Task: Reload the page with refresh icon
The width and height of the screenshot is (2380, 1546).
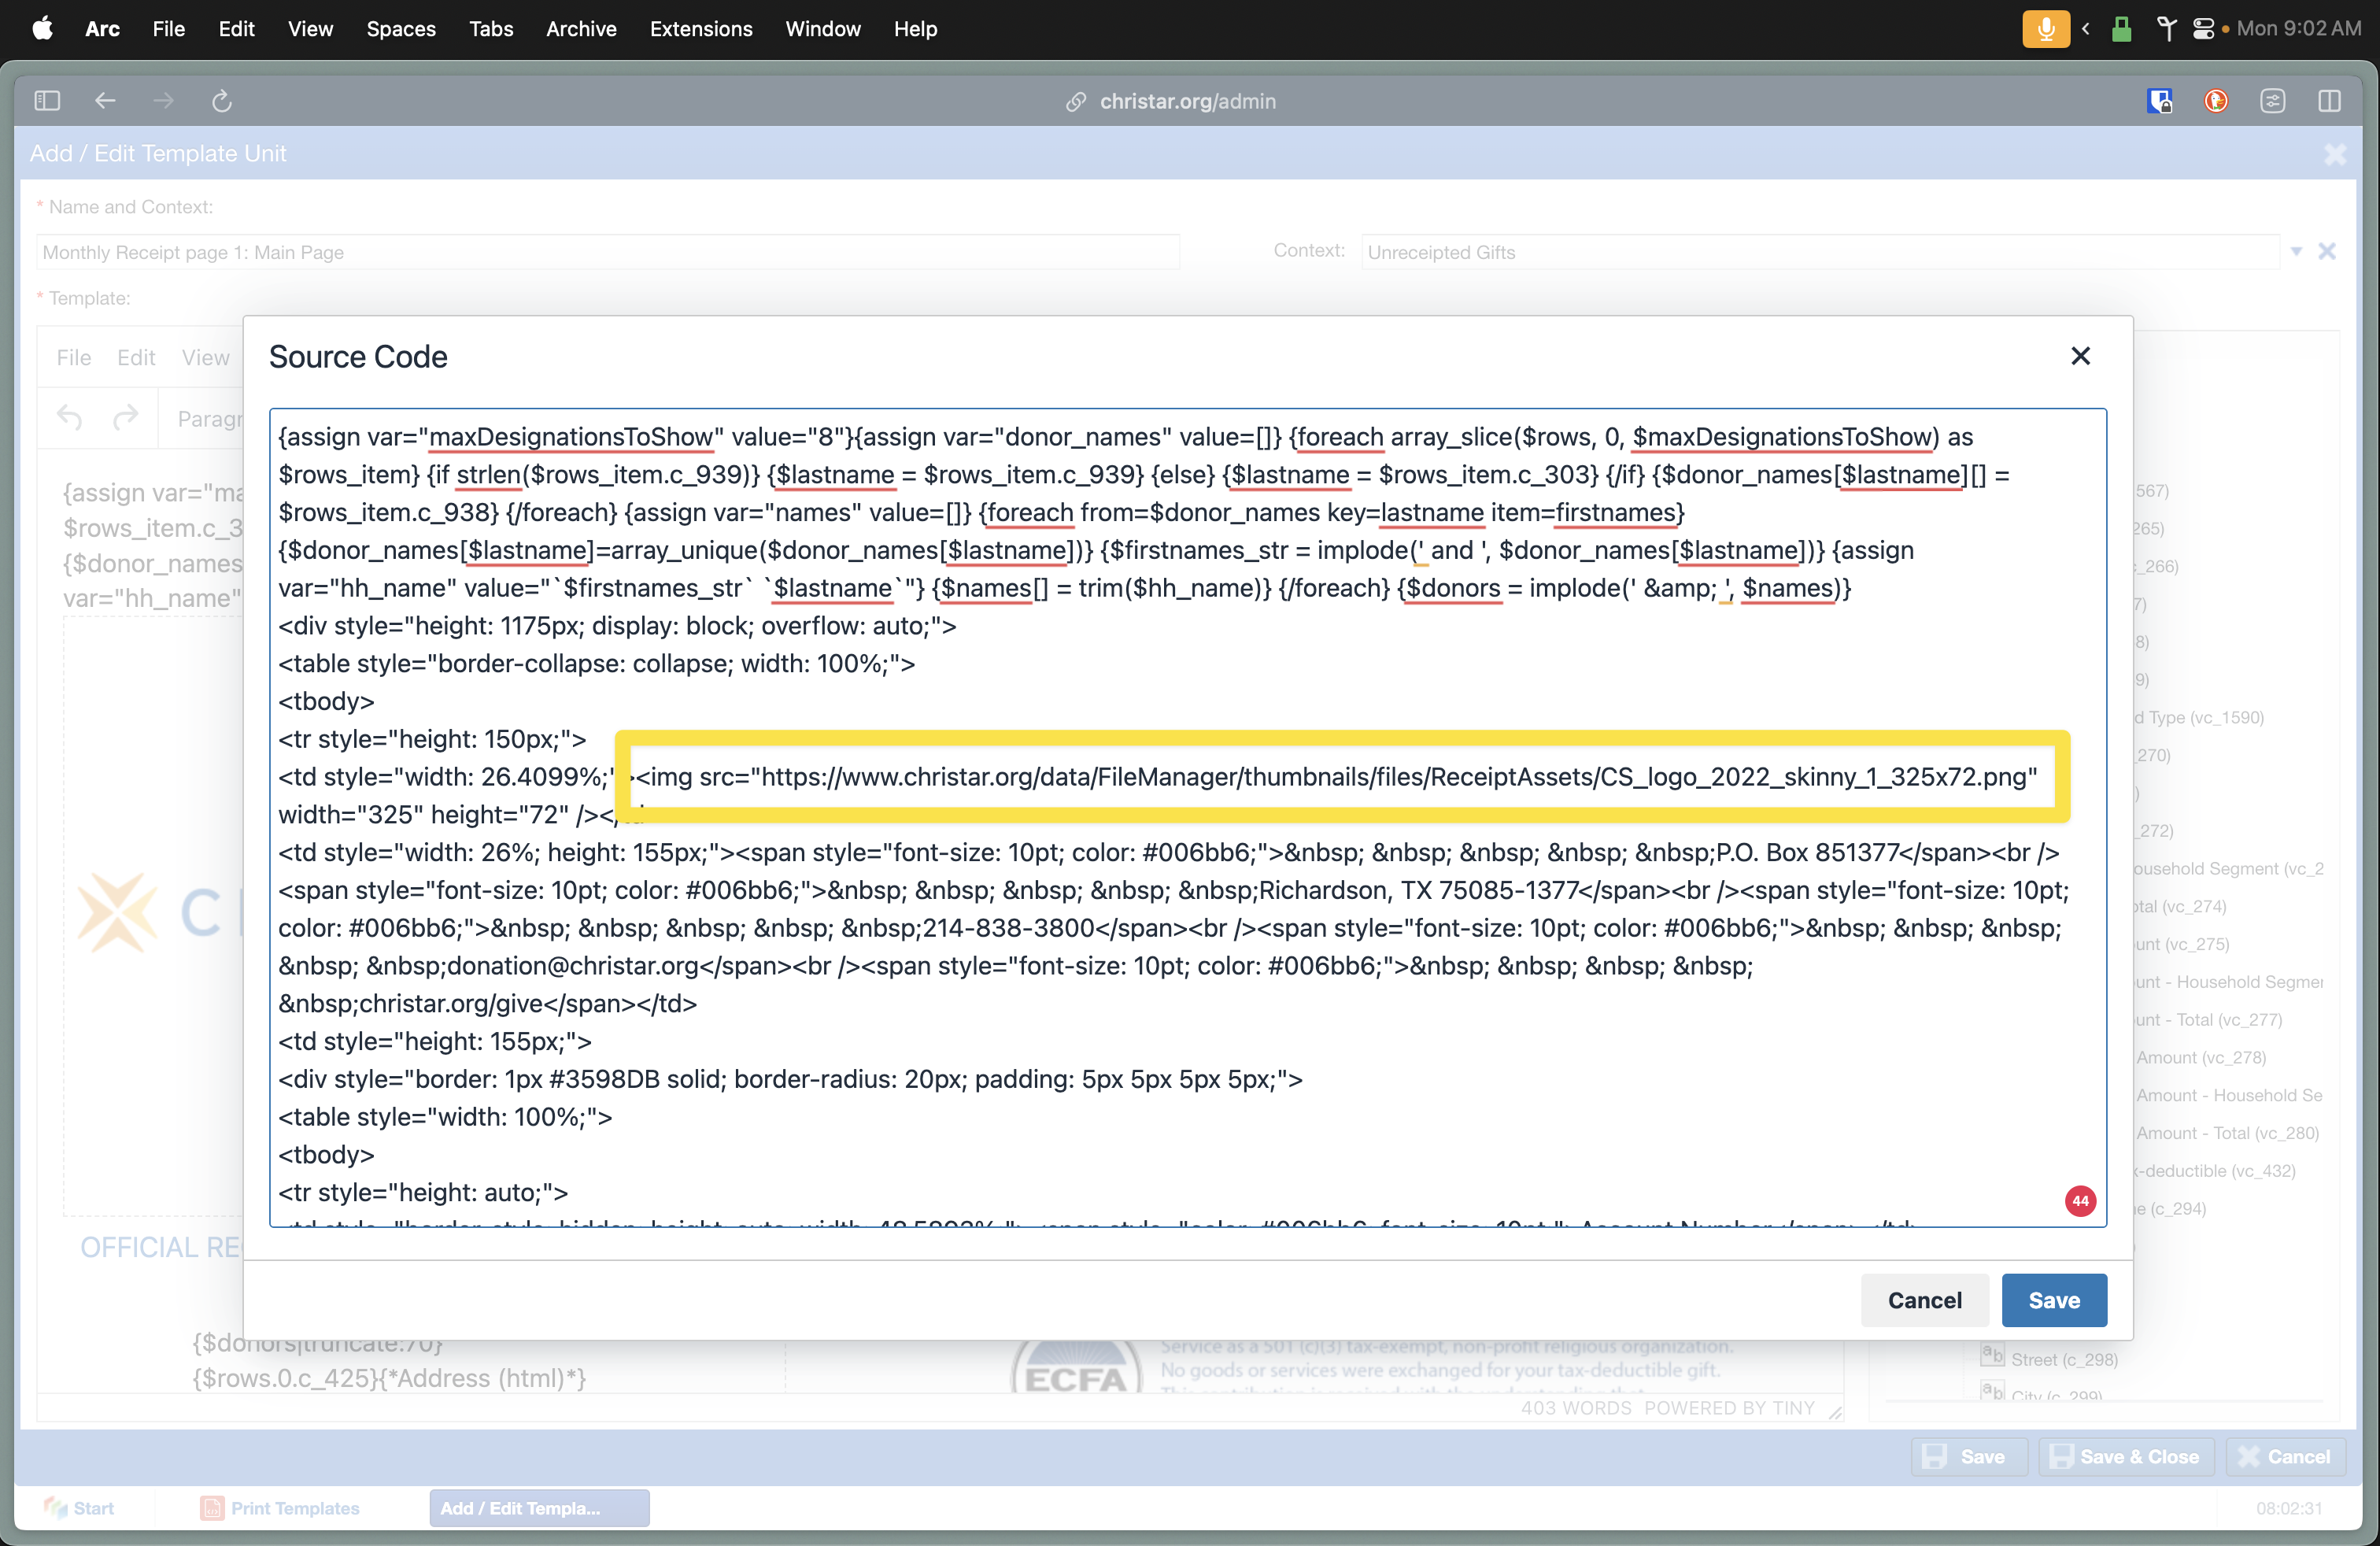Action: click(x=222, y=101)
